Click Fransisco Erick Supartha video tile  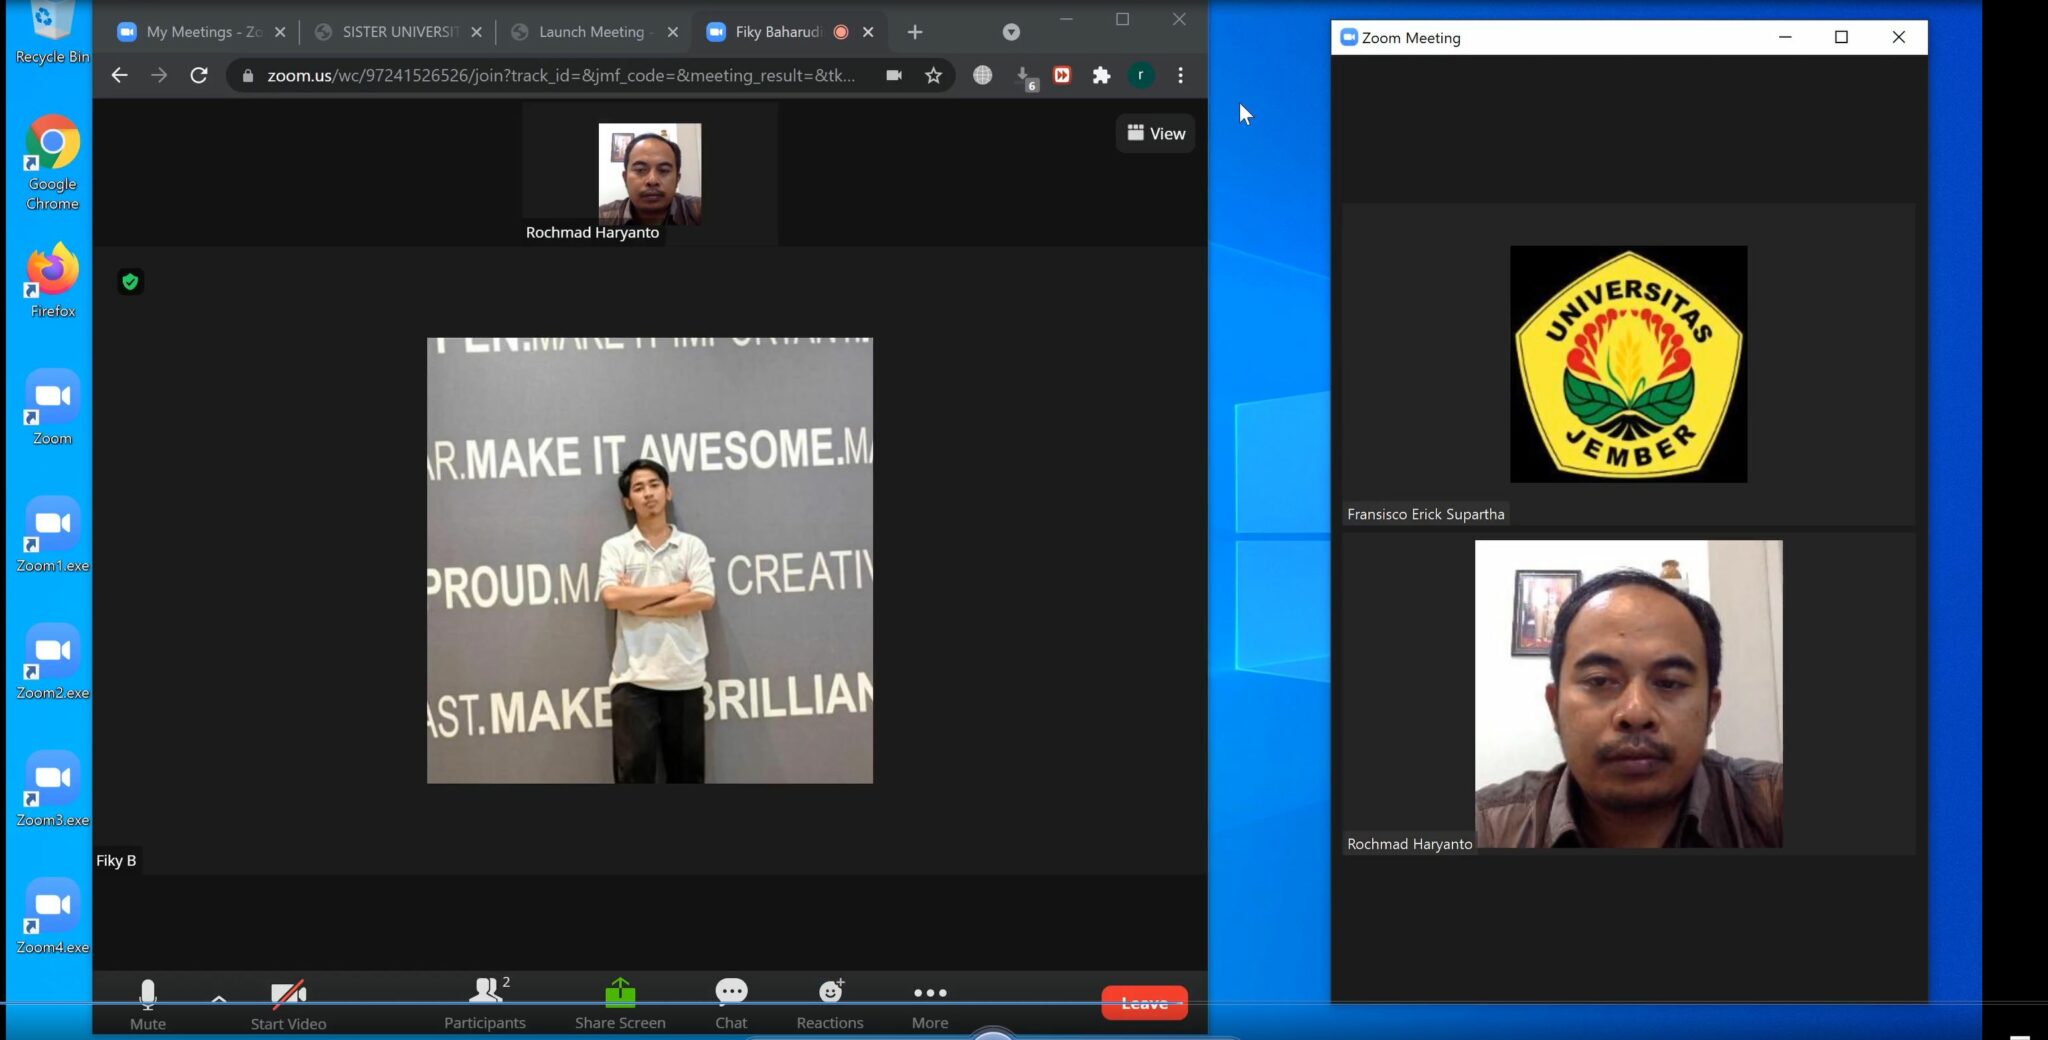point(1628,365)
